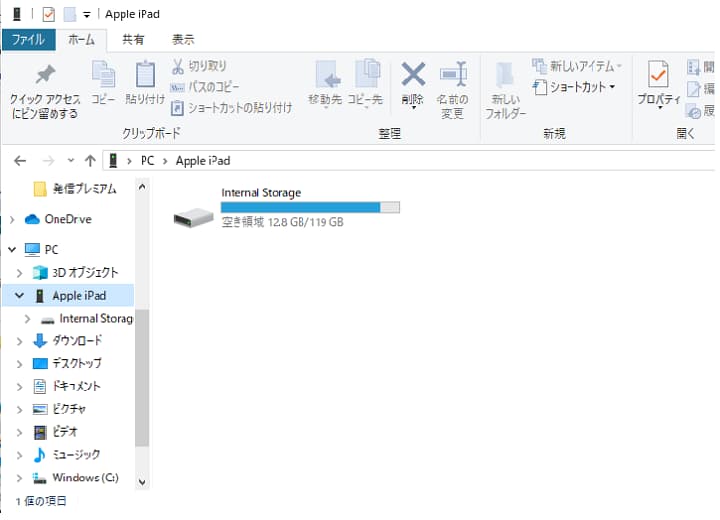
Task: Click the New Folder (新しいフォルダー) icon
Action: coord(505,74)
